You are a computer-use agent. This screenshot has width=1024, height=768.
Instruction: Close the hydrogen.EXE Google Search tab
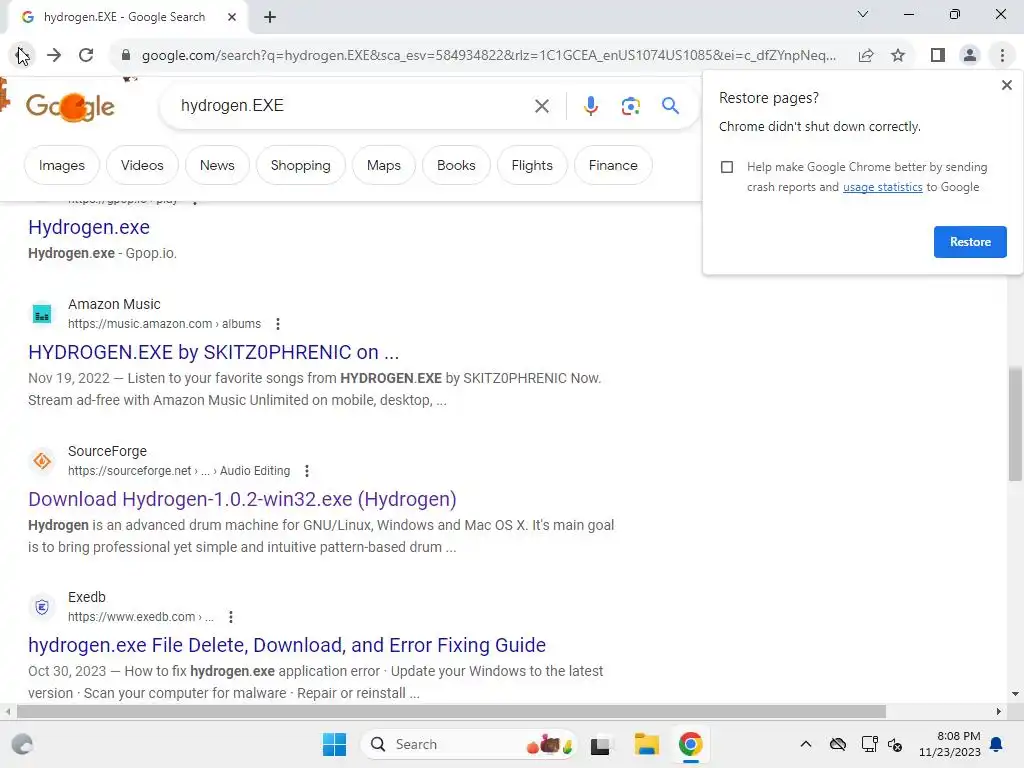point(232,17)
